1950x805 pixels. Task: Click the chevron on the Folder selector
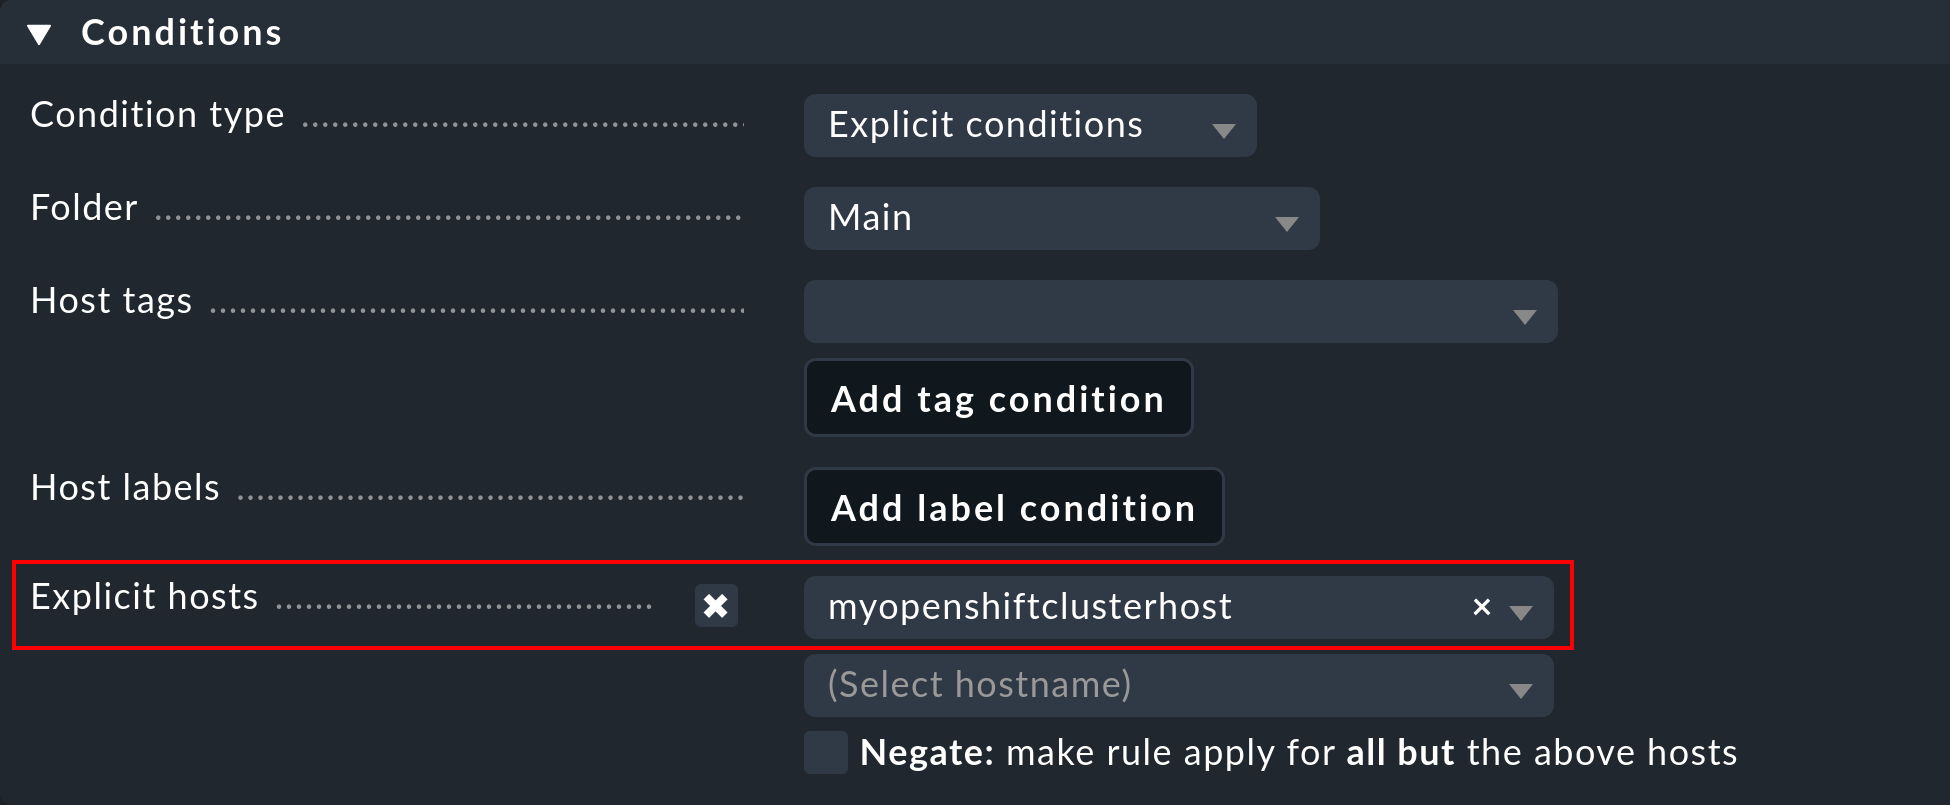(x=1288, y=219)
